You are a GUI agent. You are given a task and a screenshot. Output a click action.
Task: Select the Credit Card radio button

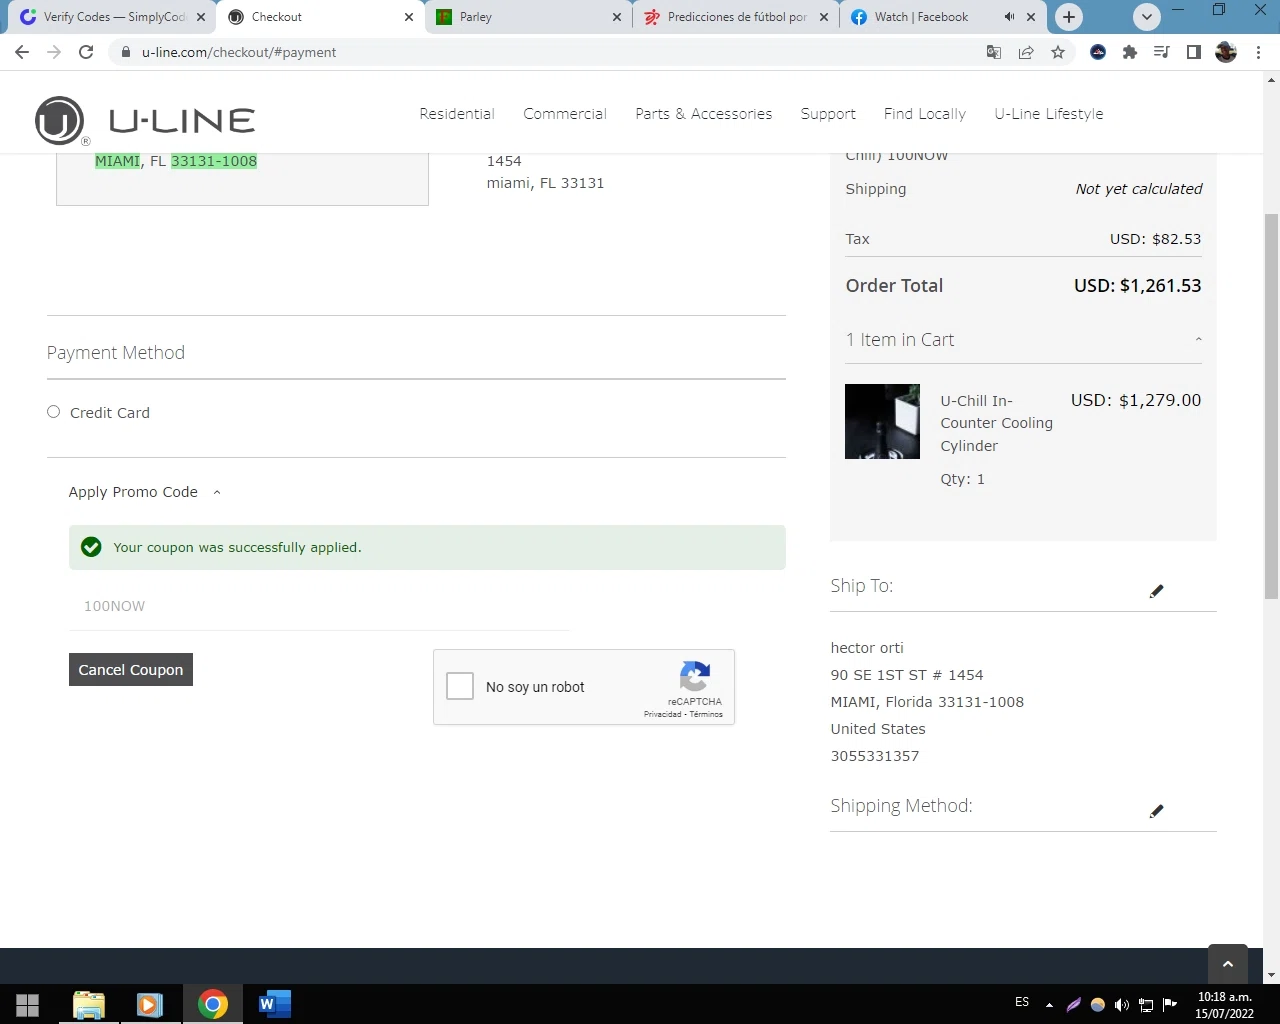click(x=54, y=412)
